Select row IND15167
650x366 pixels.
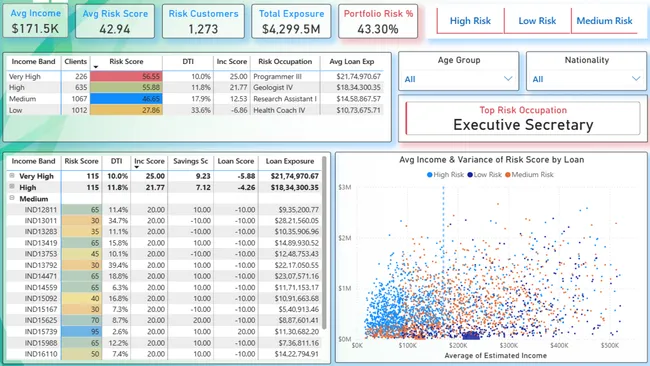[164, 309]
